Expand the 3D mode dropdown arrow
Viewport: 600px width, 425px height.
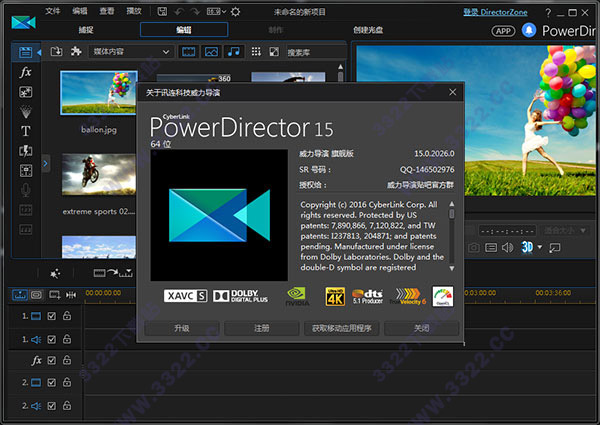pos(541,247)
